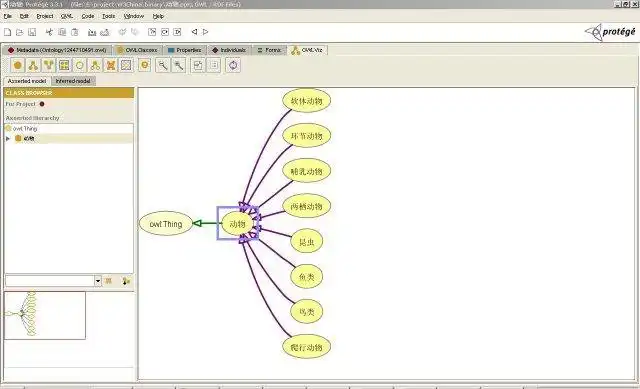The height and width of the screenshot is (389, 640).
Task: Click OWLViz Hide class circle icon
Action: [80, 65]
